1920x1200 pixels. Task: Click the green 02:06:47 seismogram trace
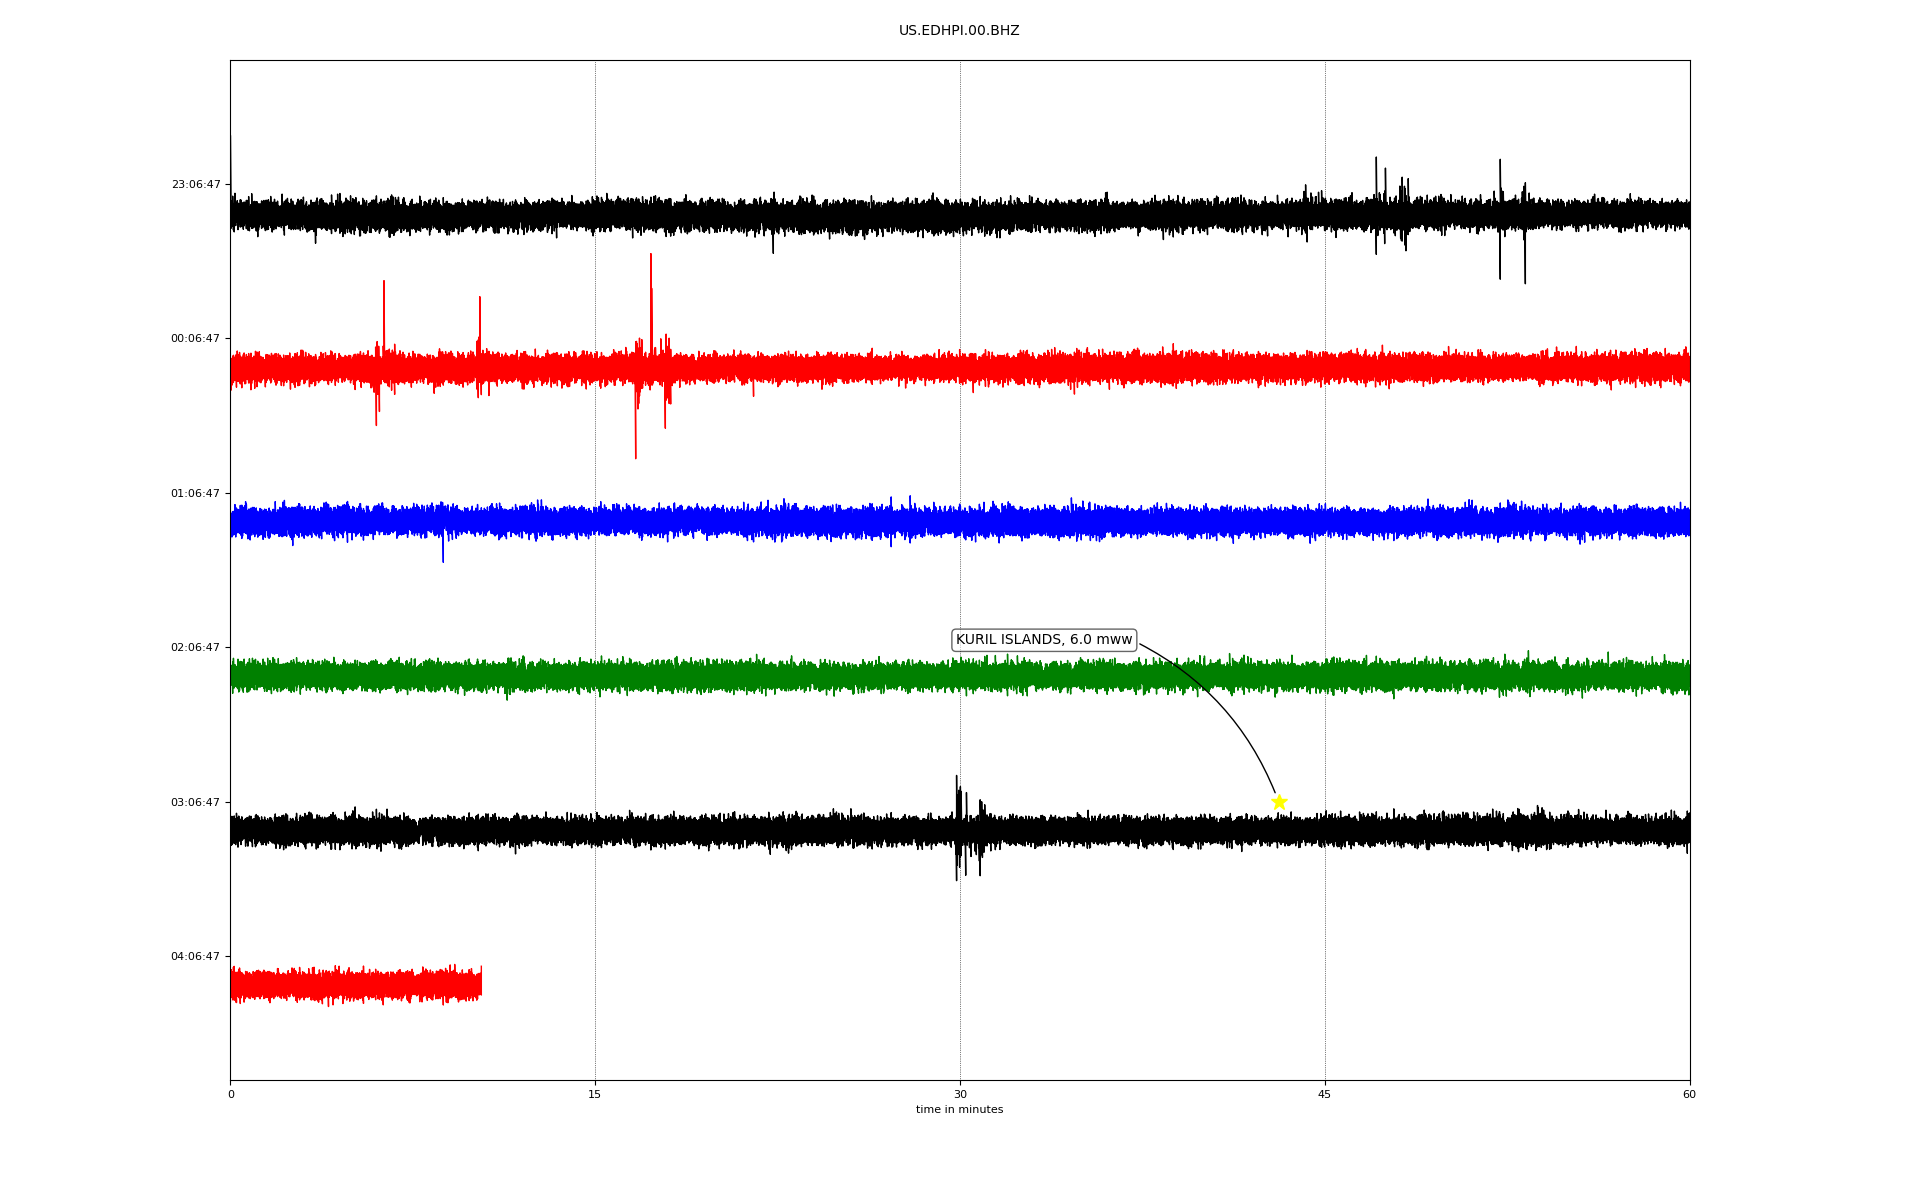[960, 676]
